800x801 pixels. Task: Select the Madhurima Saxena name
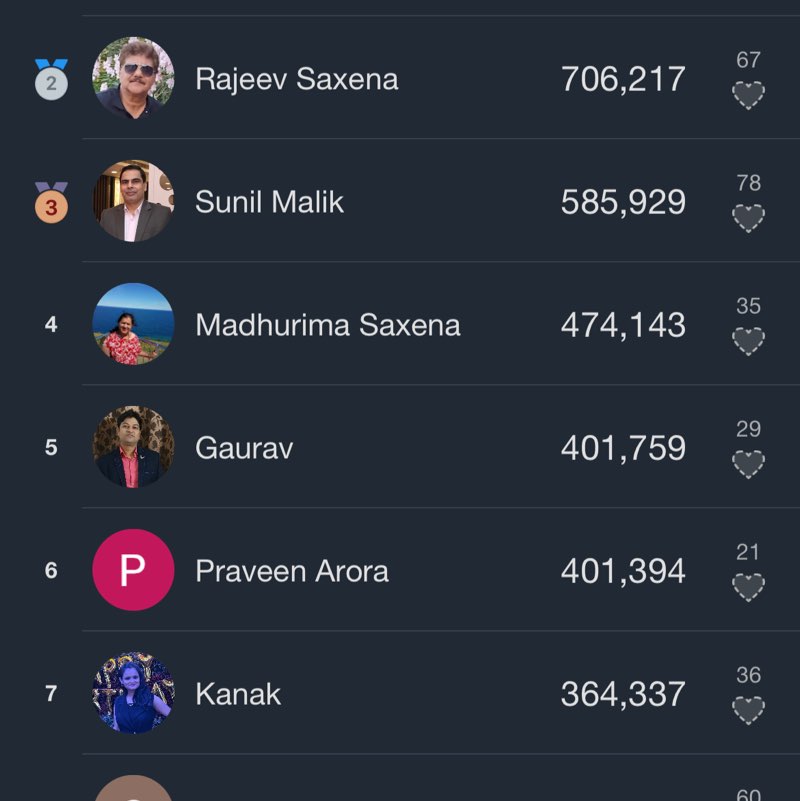(328, 325)
